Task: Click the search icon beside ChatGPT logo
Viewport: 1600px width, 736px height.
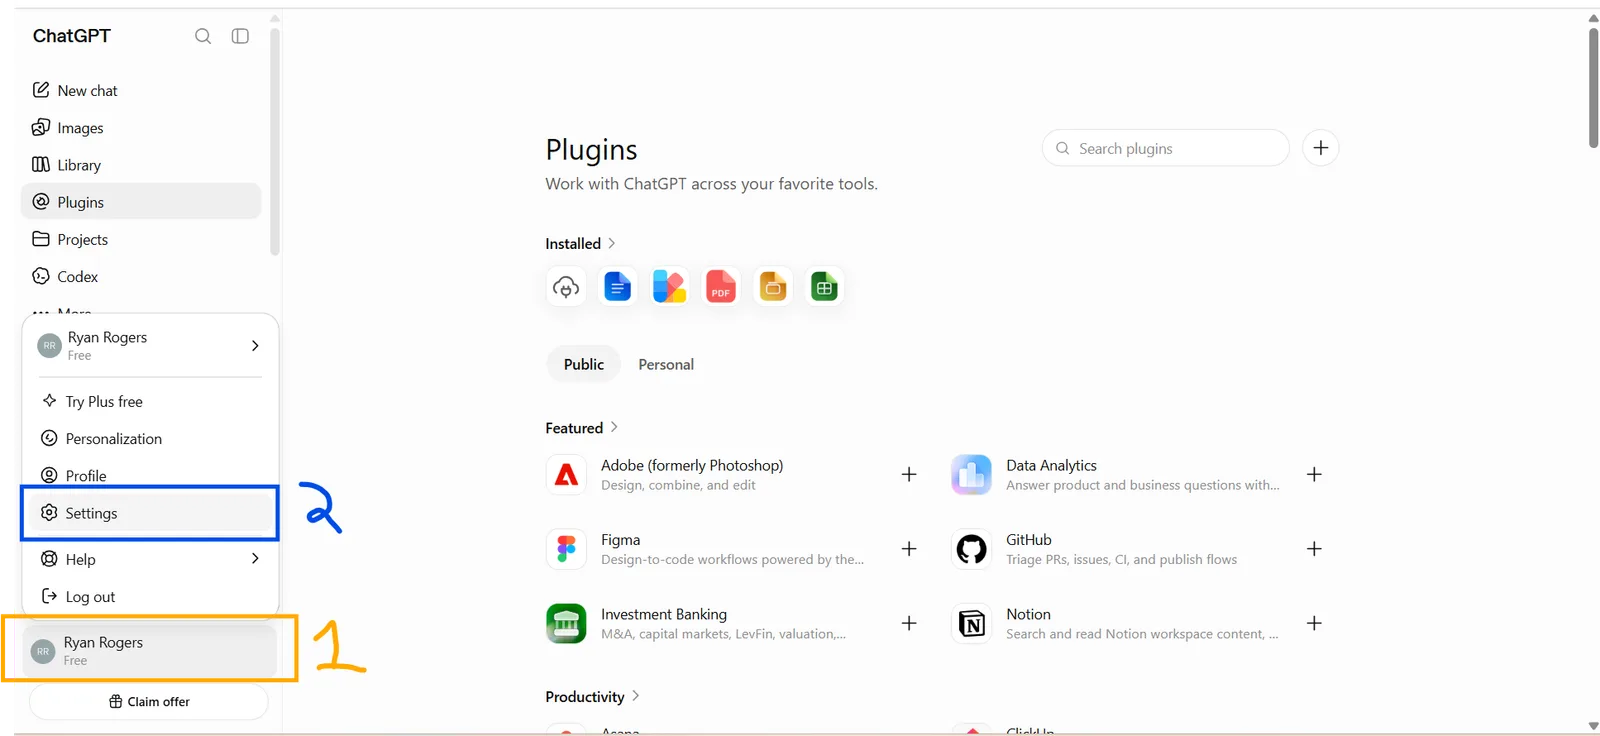Action: [203, 36]
